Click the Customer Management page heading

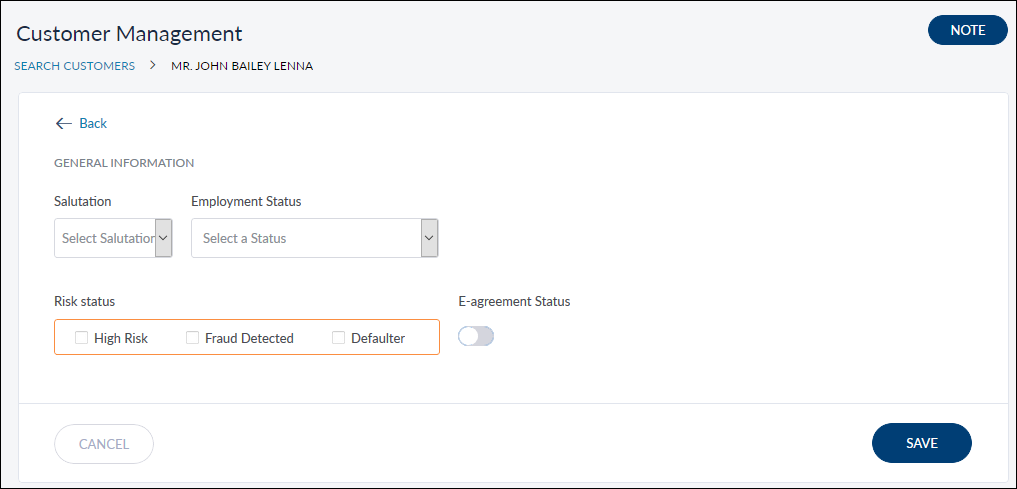(129, 33)
